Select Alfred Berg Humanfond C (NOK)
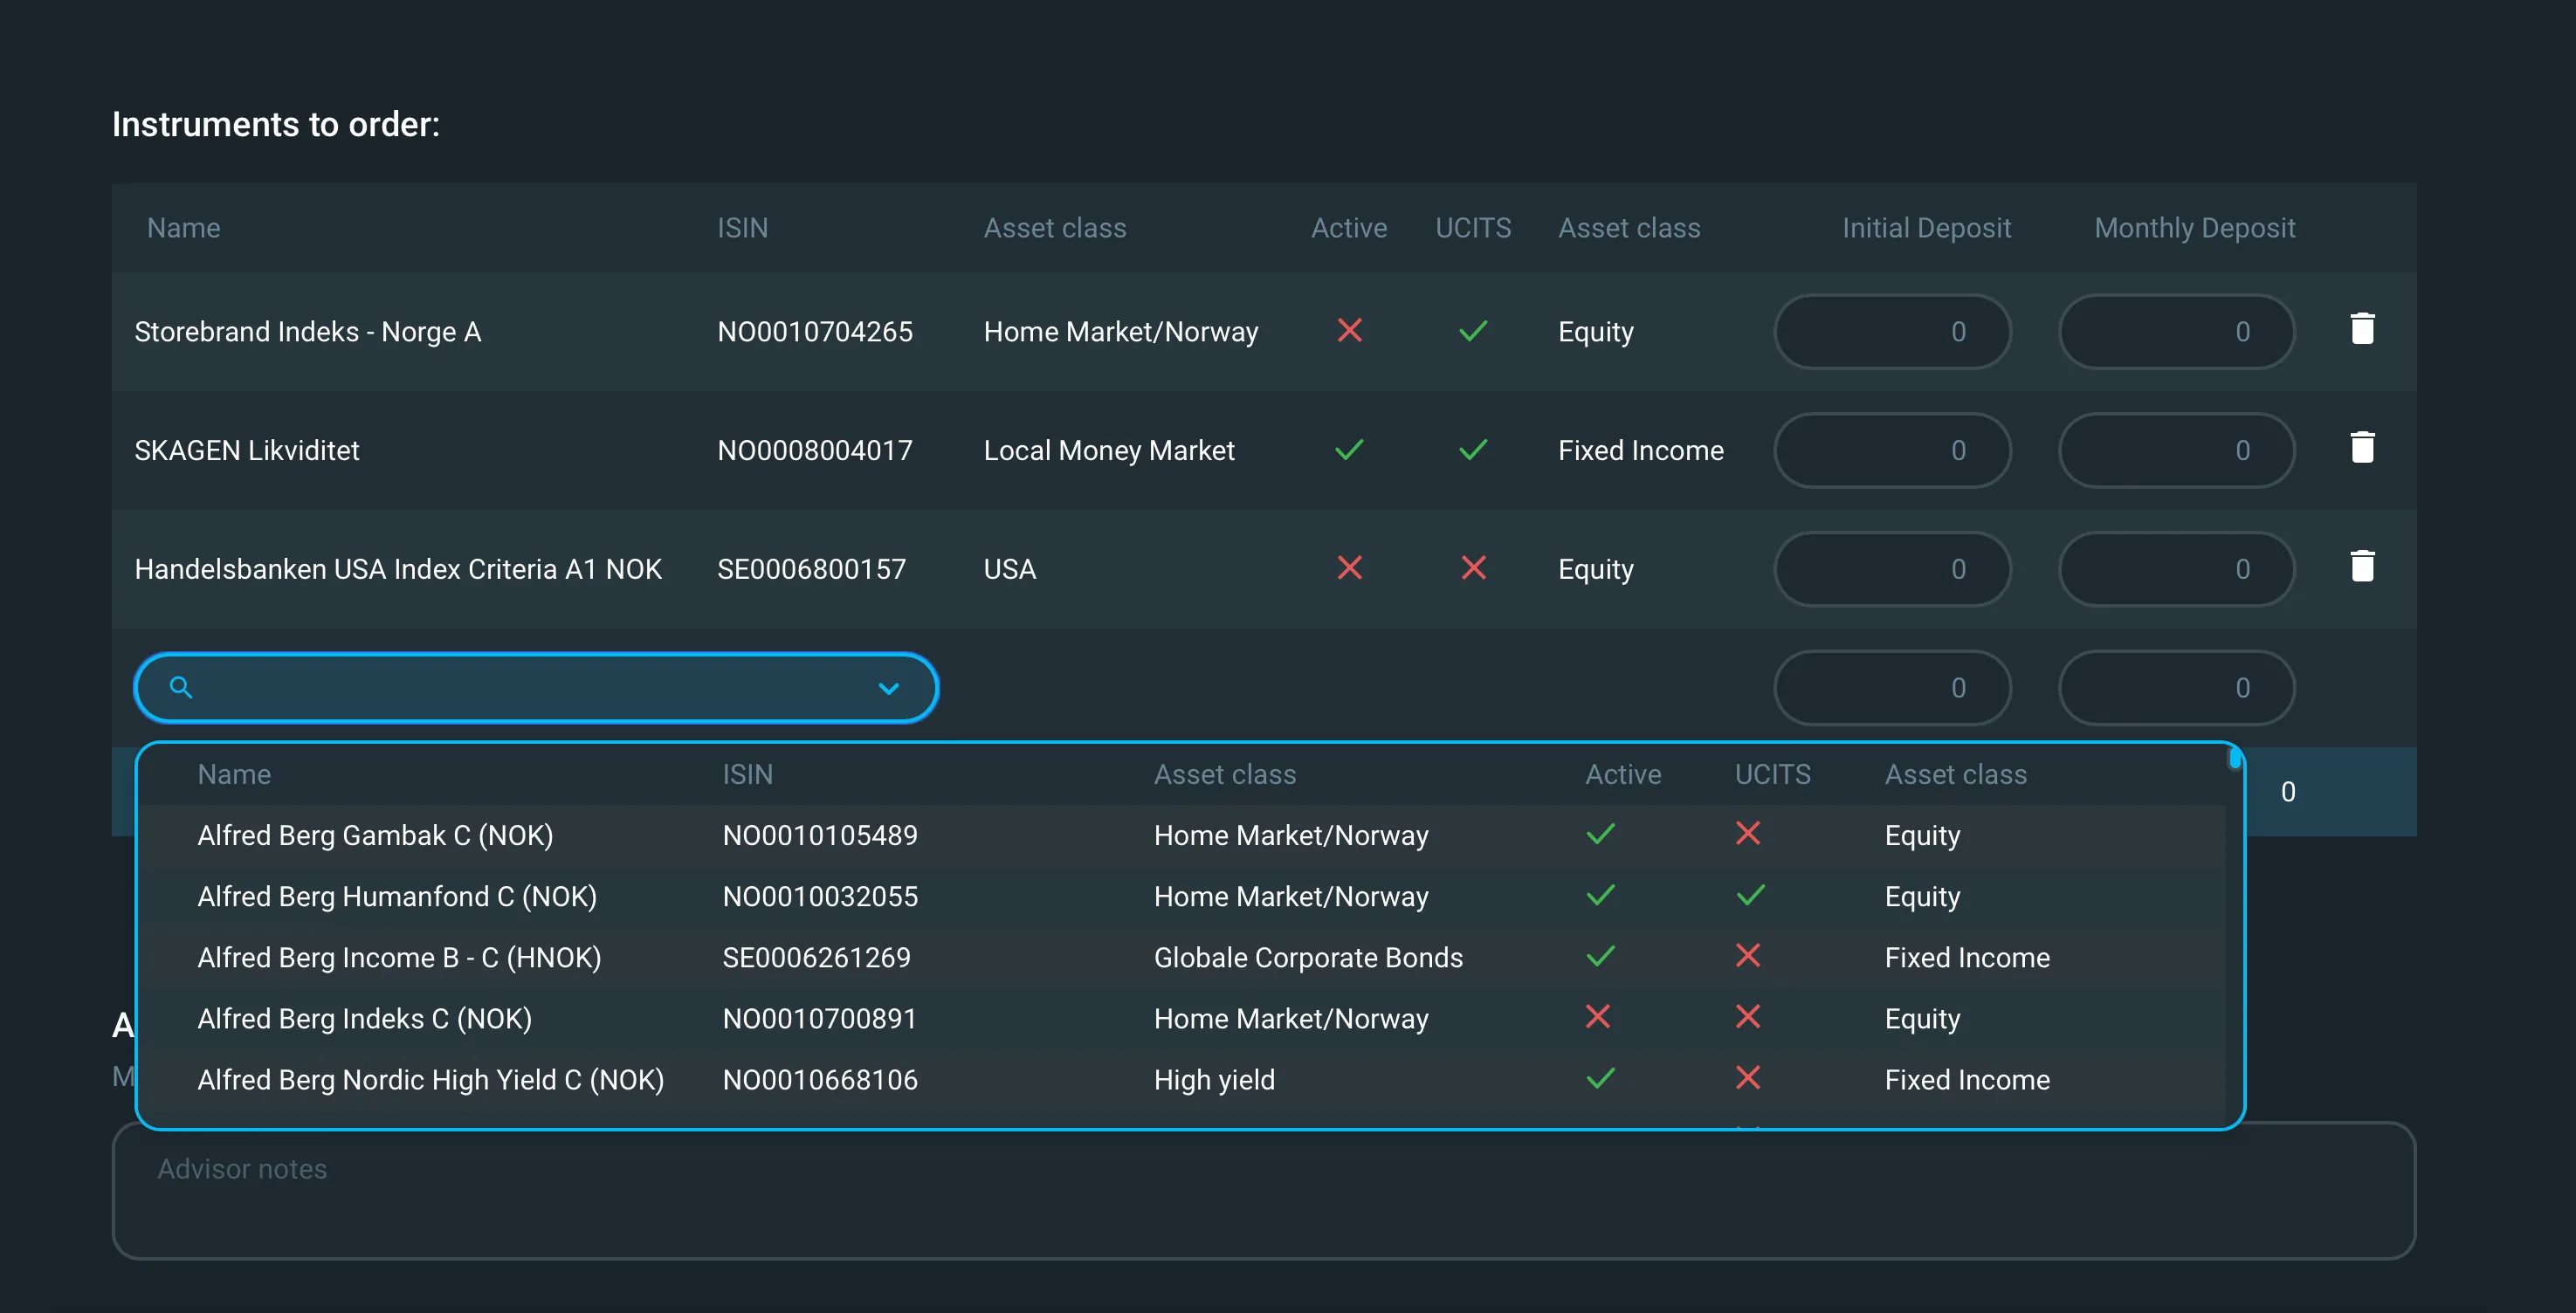 point(1181,896)
